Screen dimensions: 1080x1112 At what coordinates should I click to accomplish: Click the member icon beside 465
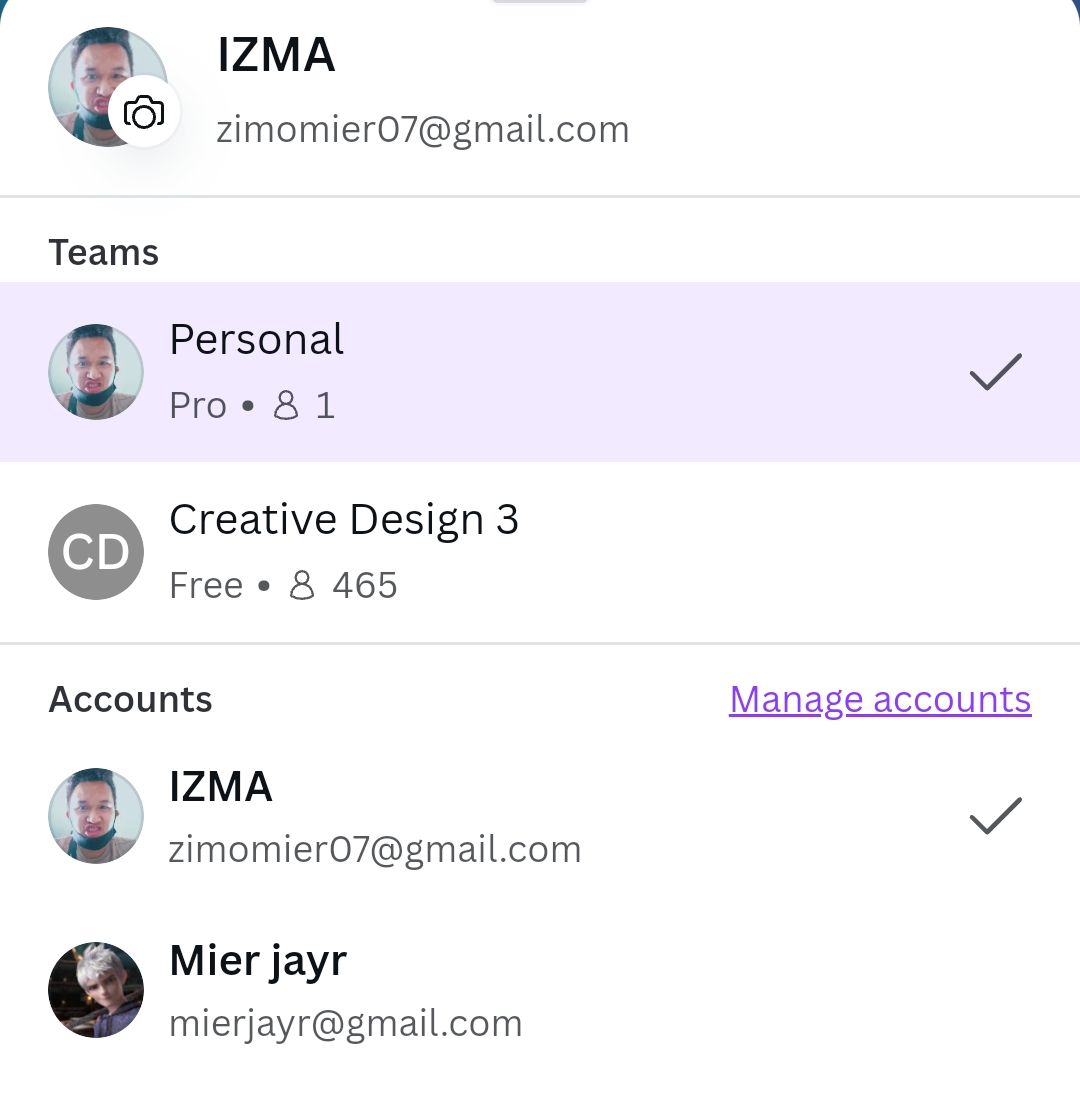click(302, 585)
